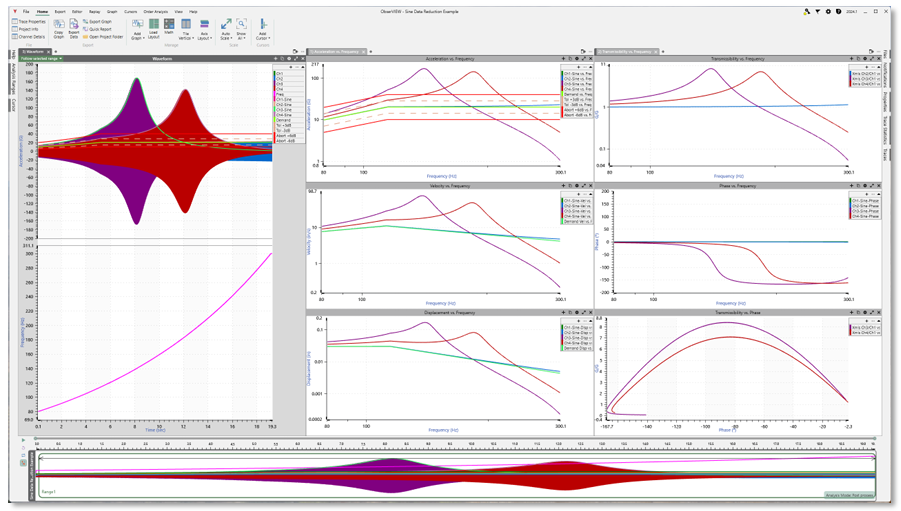Open settings of Acceleration vs. Frequency graph

coord(577,59)
